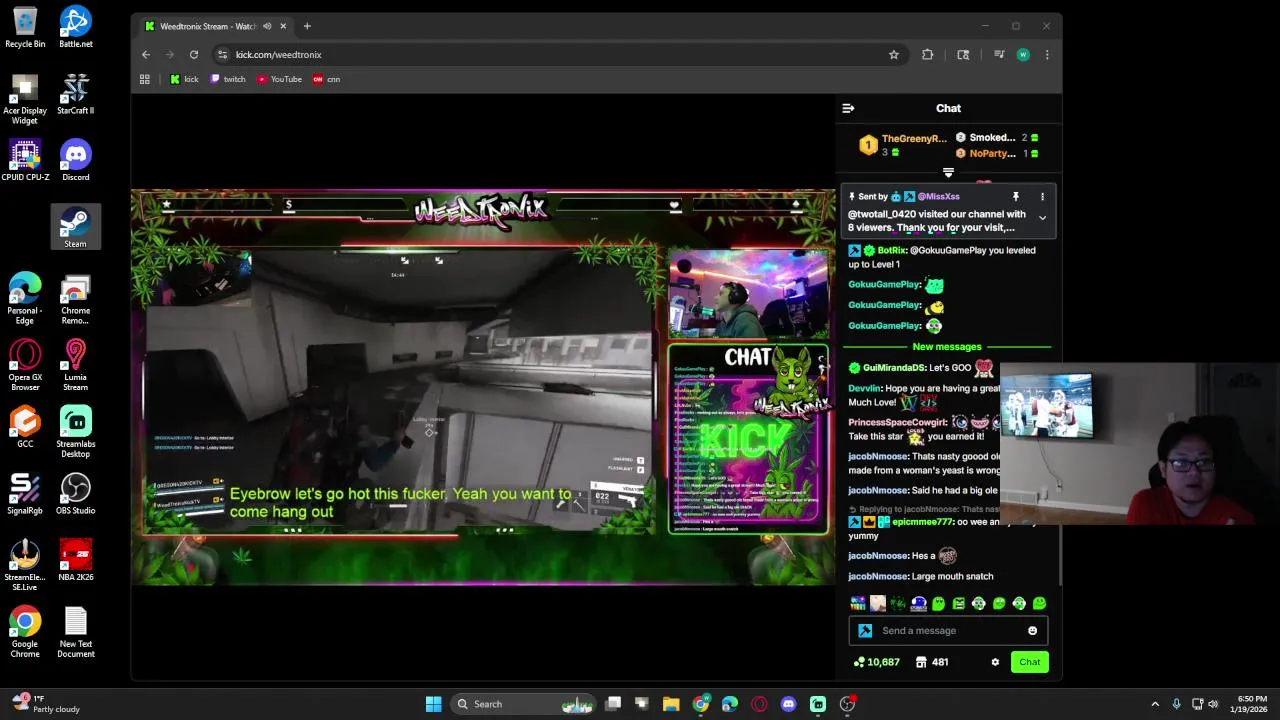Viewport: 1280px width, 720px height.
Task: Open the emoji picker in chat box
Action: (x=1032, y=631)
